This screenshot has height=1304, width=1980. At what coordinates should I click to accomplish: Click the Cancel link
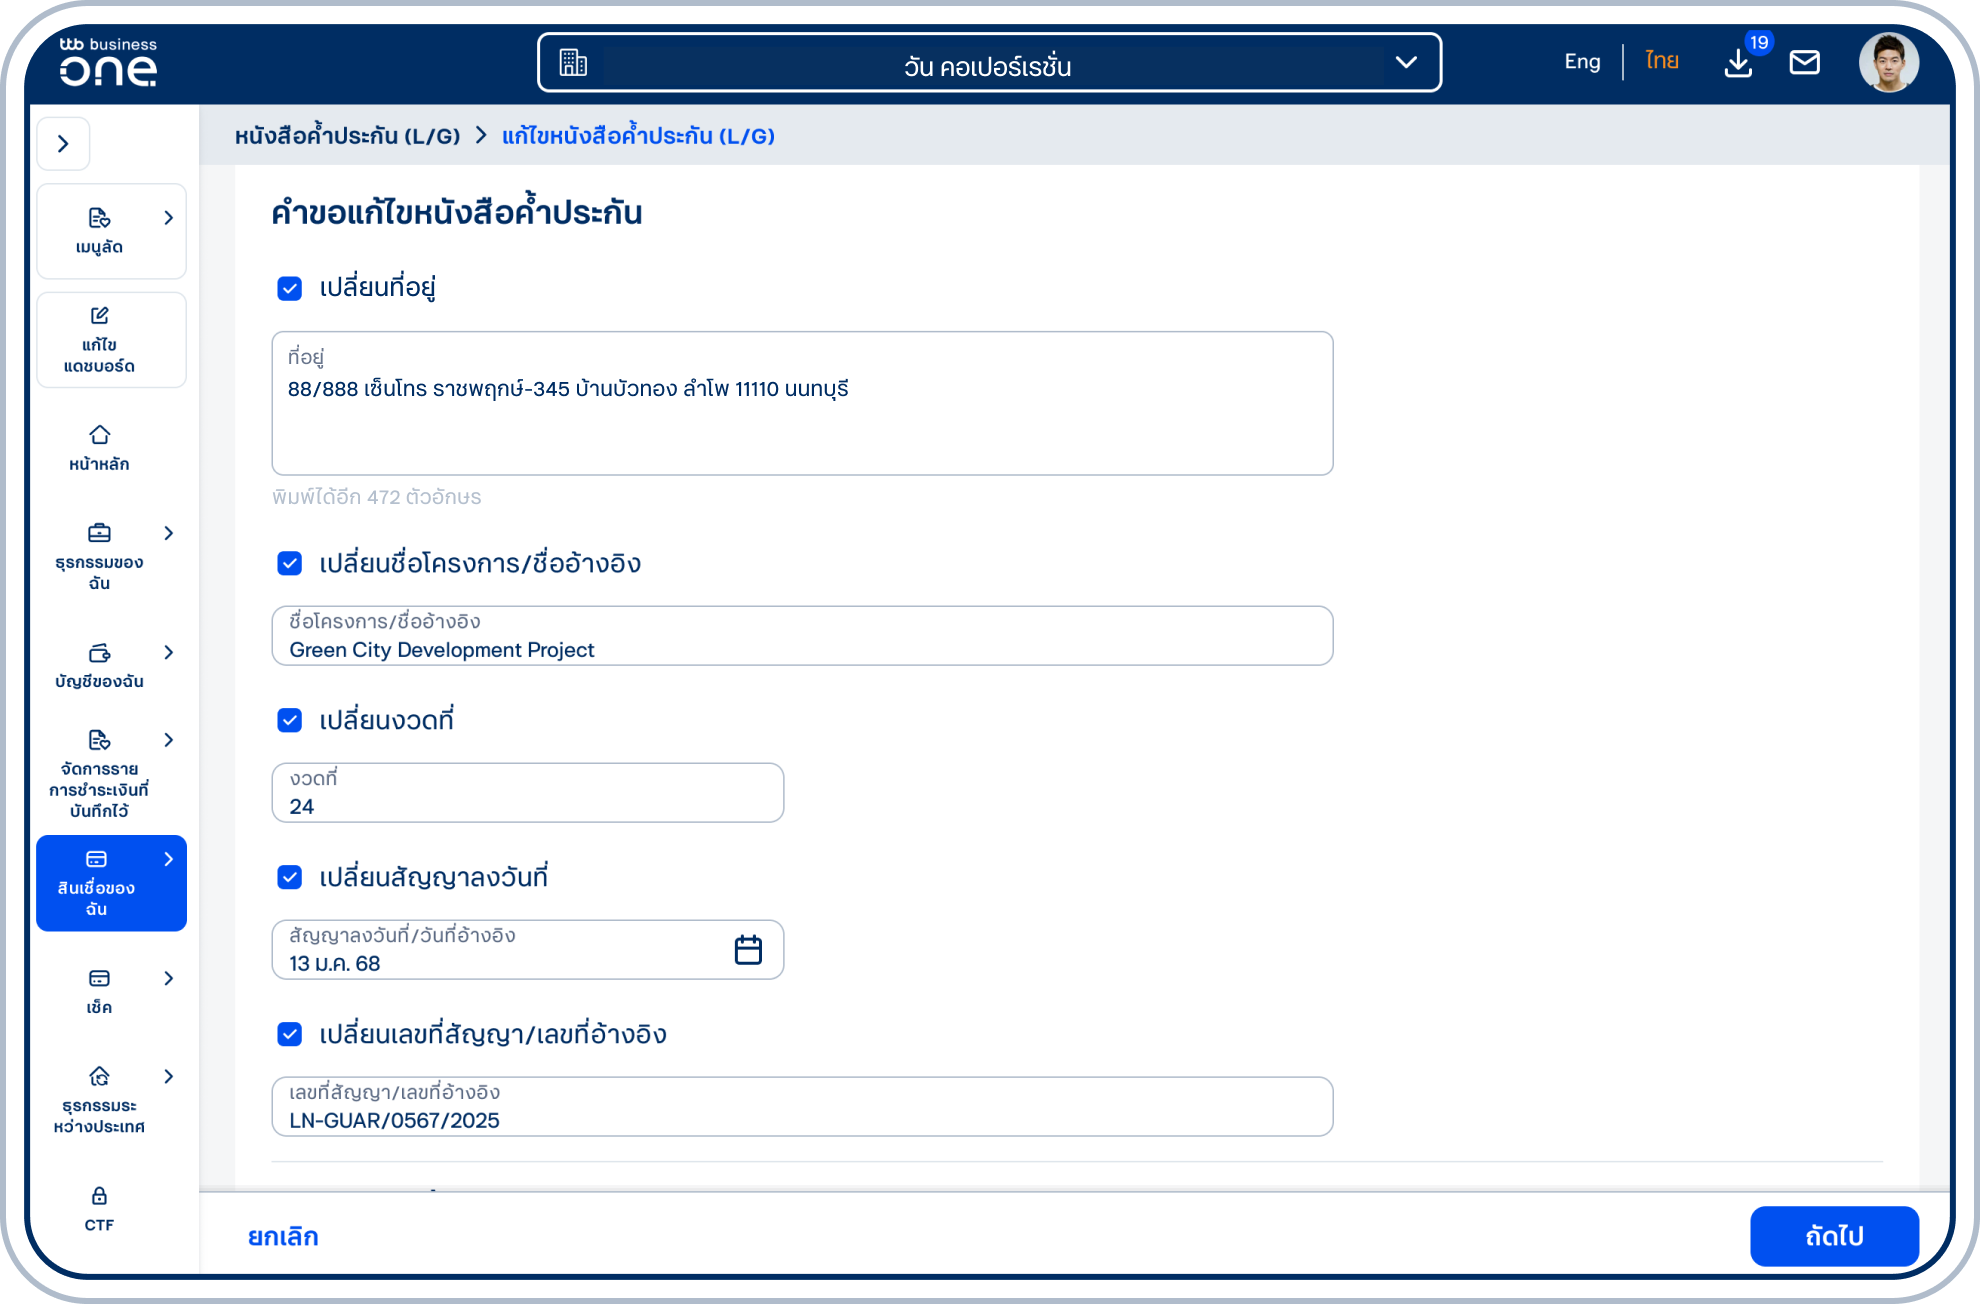pyautogui.click(x=283, y=1237)
